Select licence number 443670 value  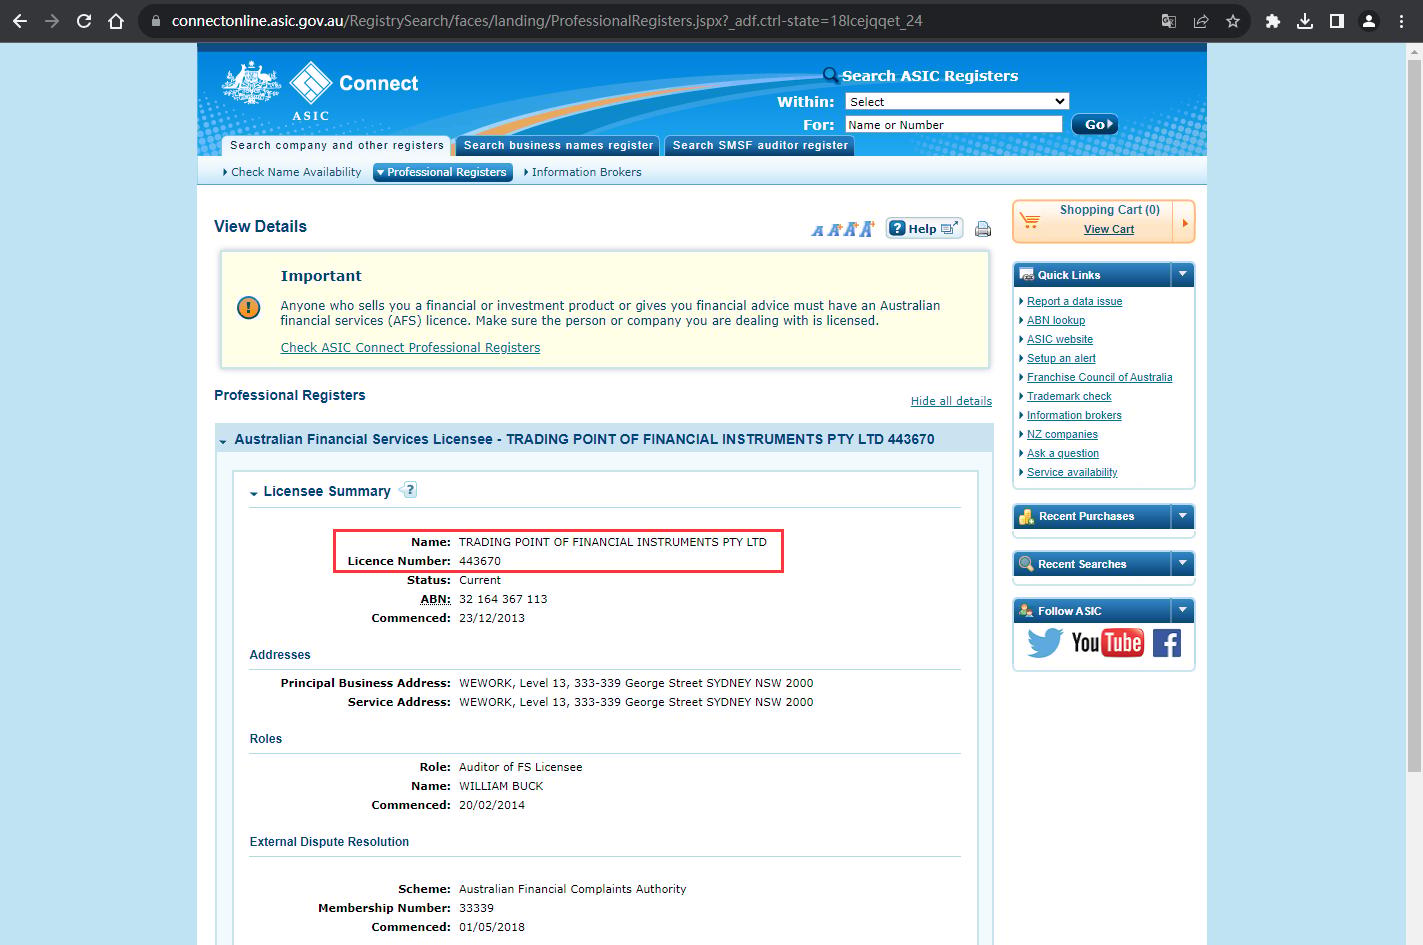480,561
